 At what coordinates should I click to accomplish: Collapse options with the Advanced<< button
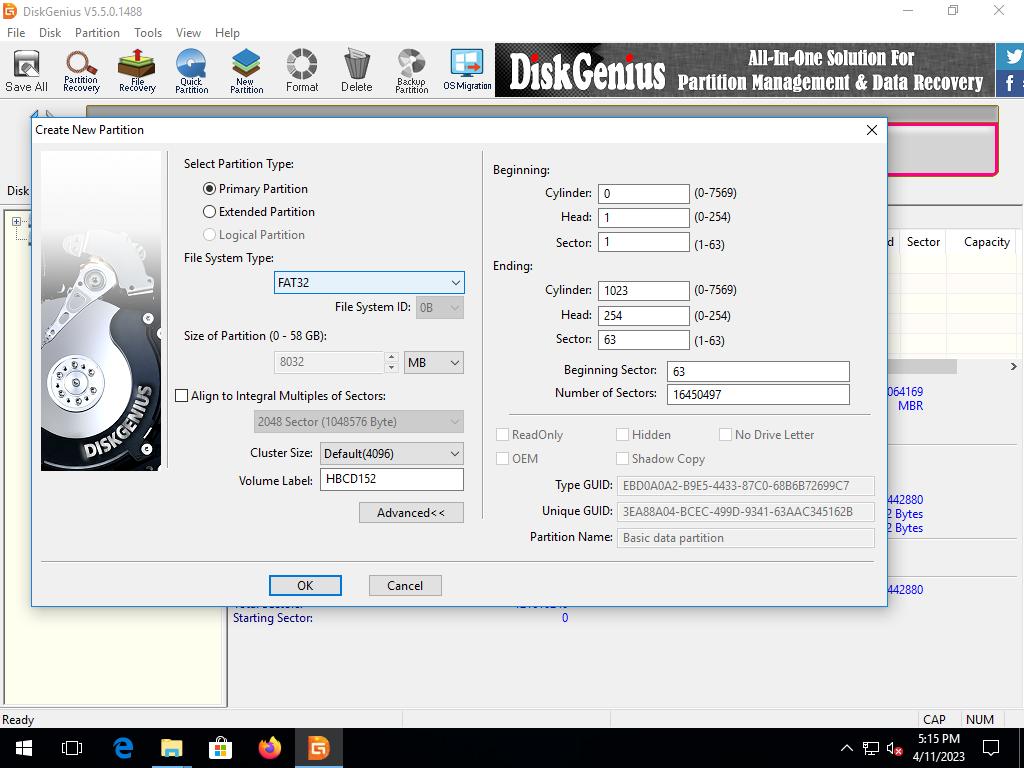coord(411,513)
